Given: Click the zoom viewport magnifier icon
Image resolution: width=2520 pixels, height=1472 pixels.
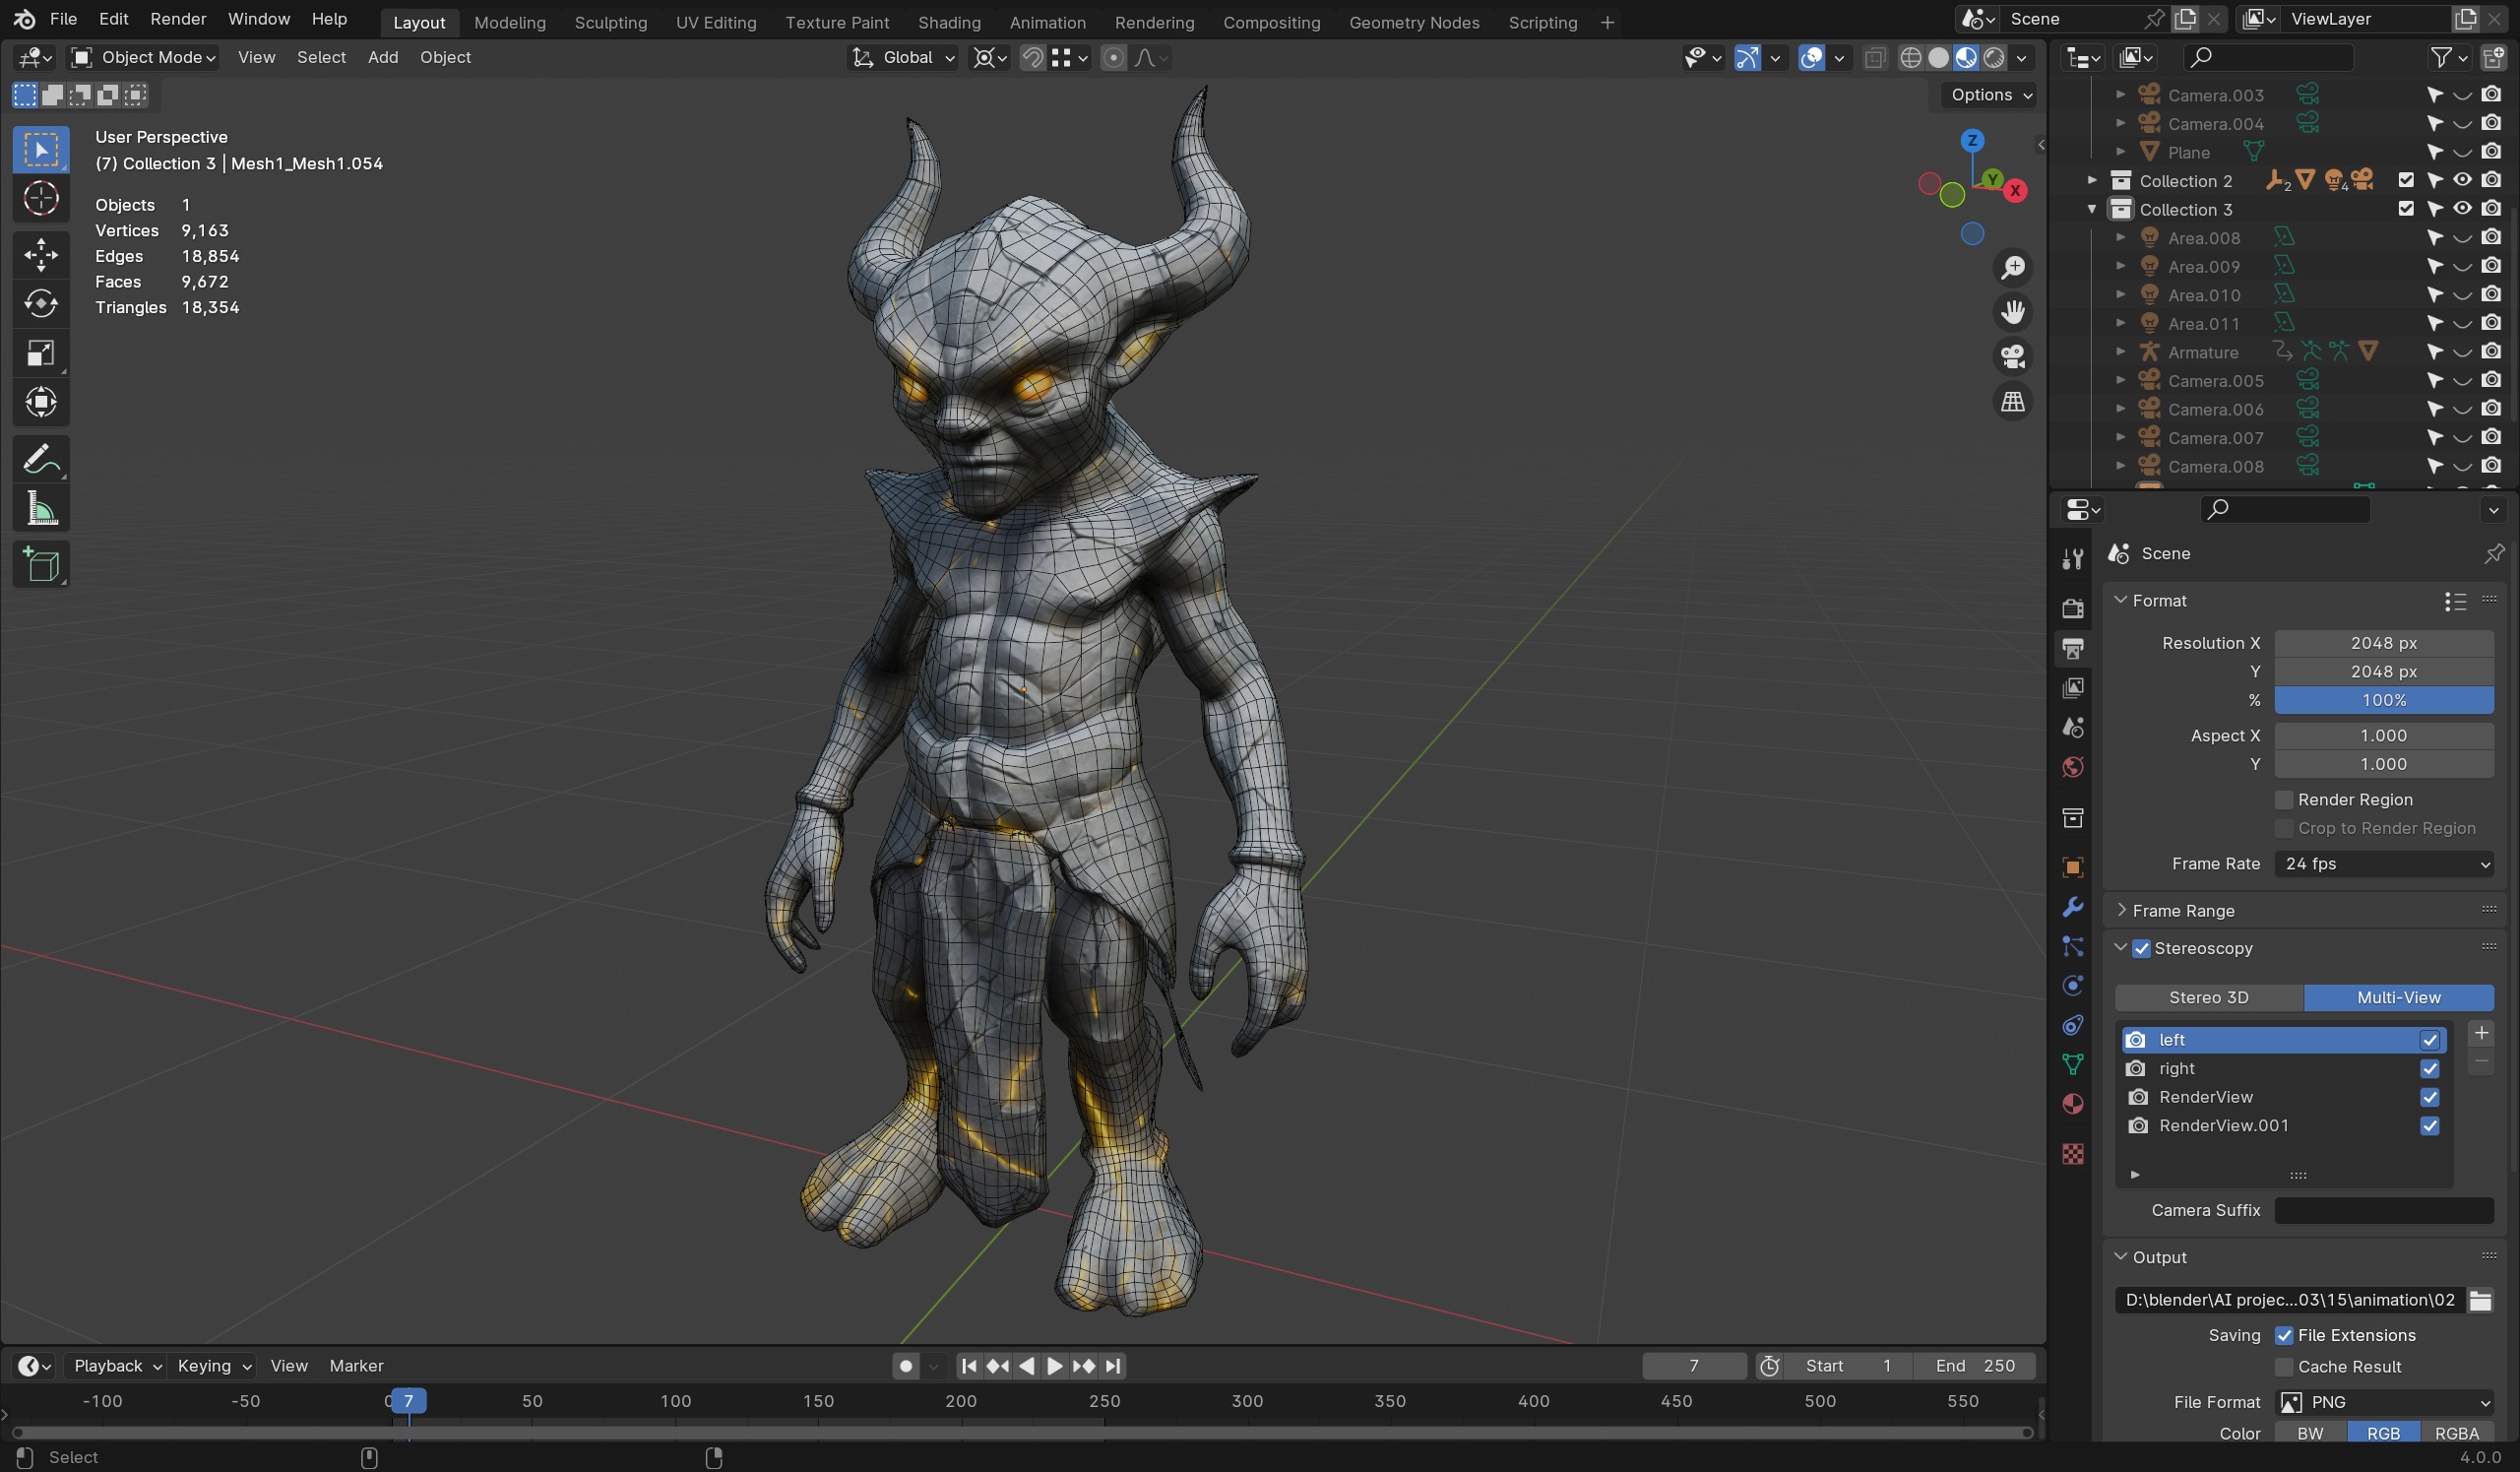Looking at the screenshot, I should point(2012,268).
